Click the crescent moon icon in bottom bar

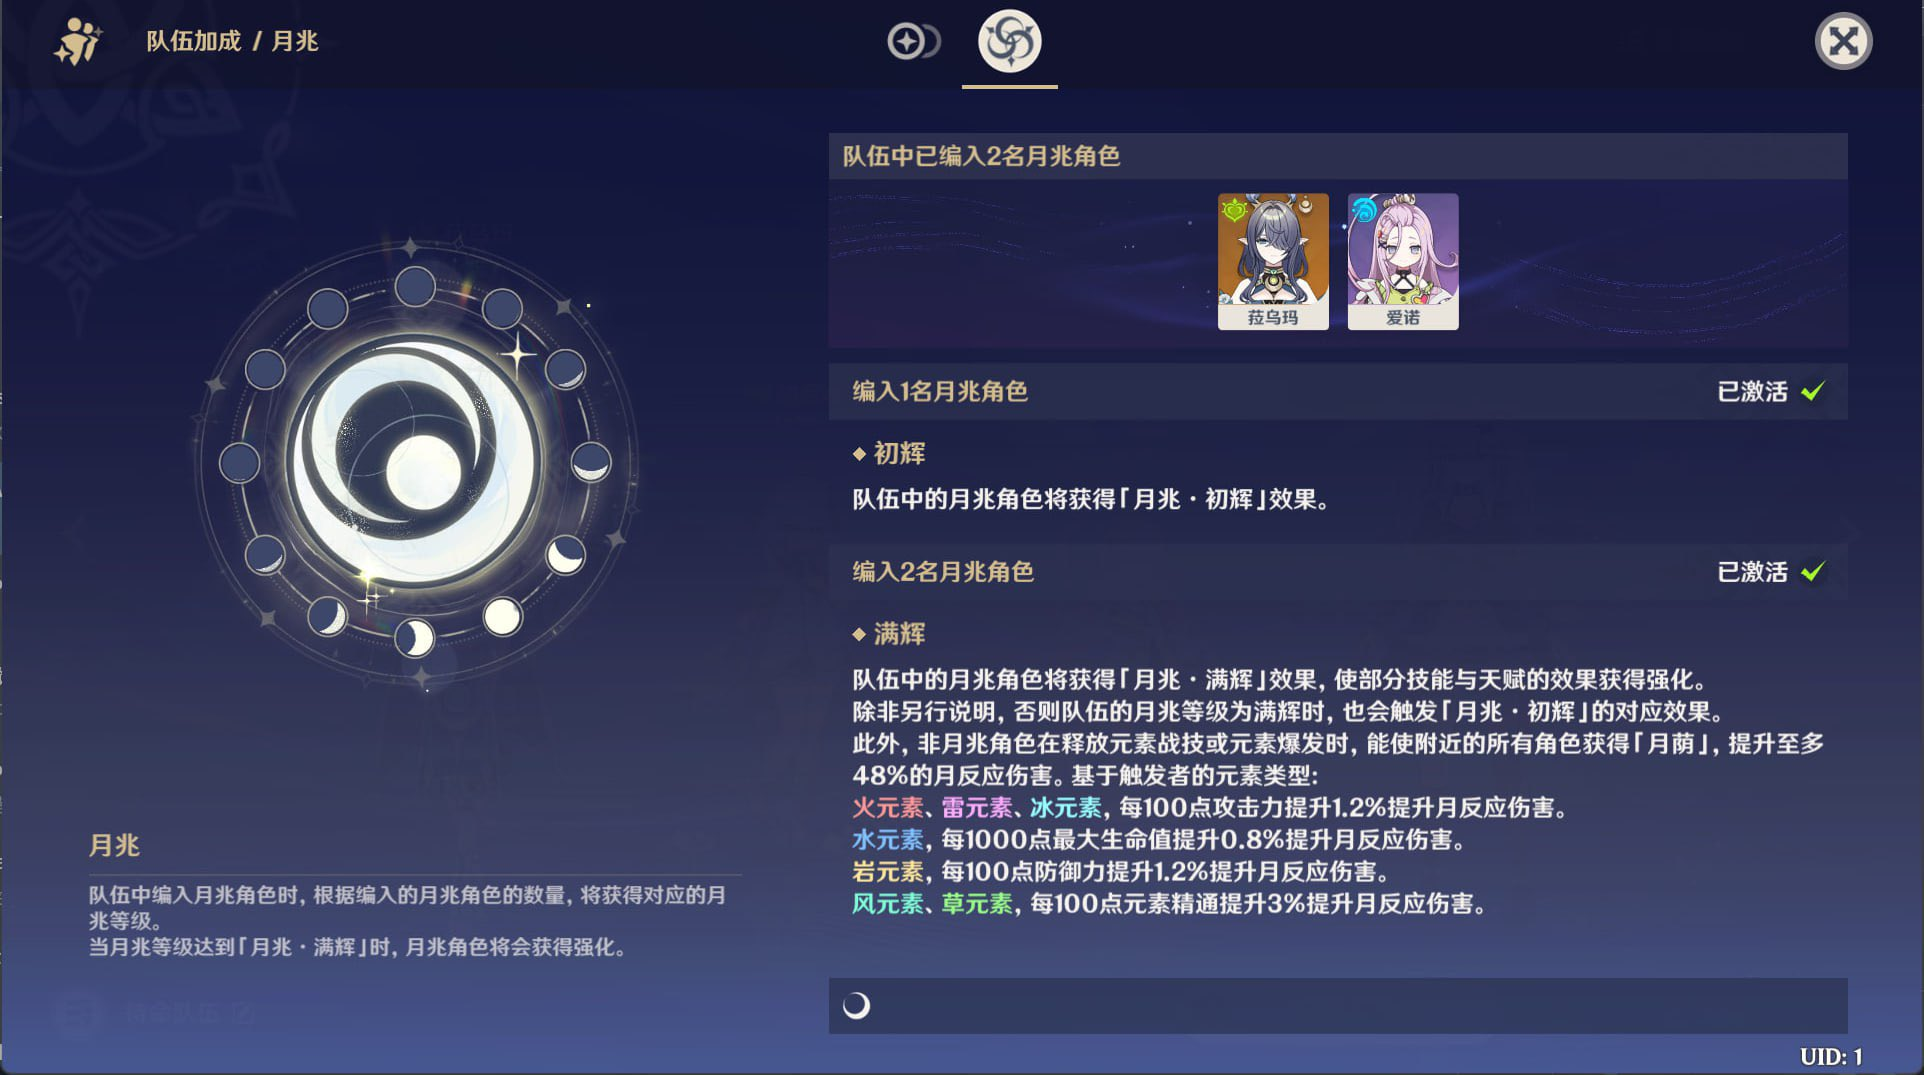click(x=856, y=1005)
